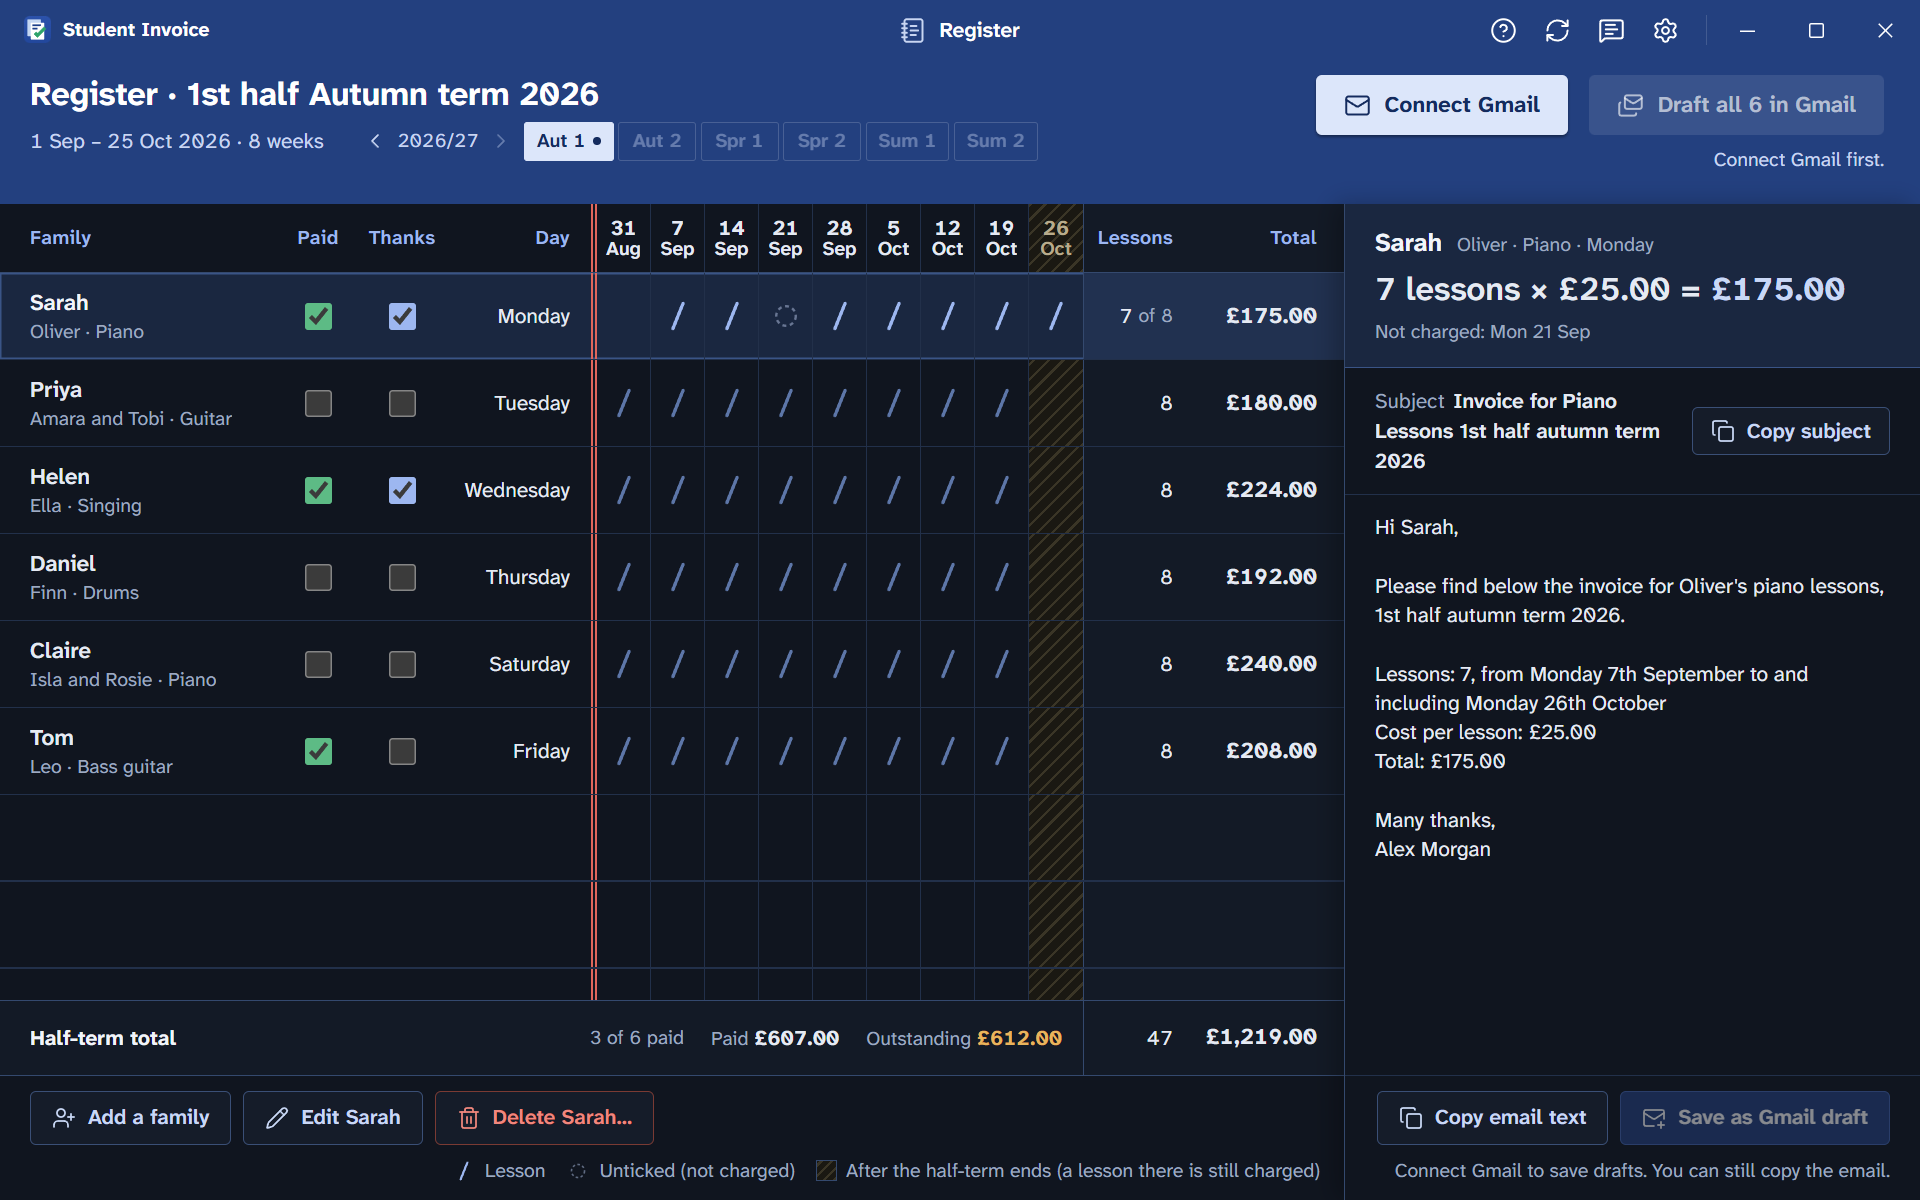Click the Family column header

pyautogui.click(x=60, y=238)
